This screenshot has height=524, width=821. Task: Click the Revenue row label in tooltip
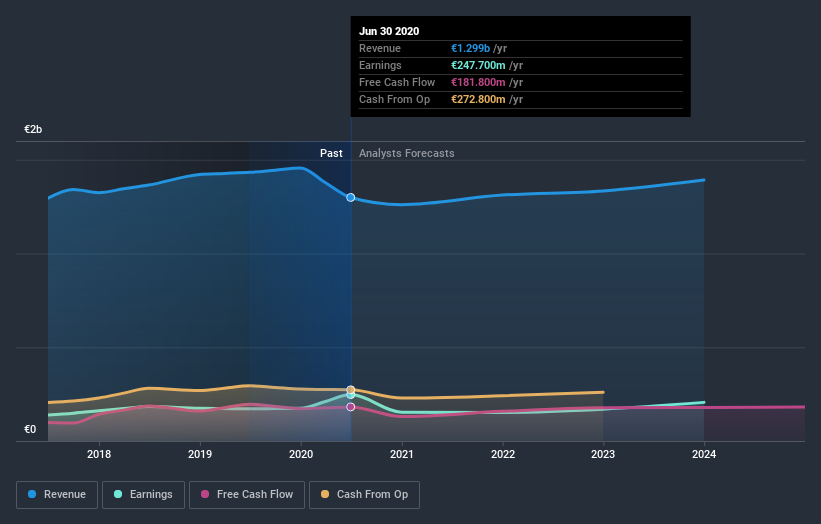[380, 48]
